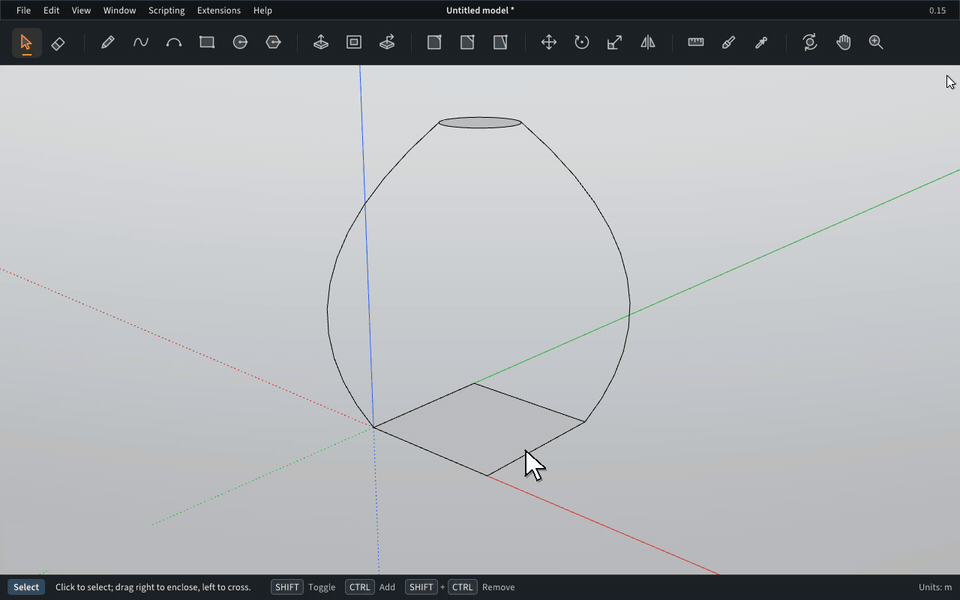This screenshot has height=600, width=960.
Task: Select the Arc tool
Action: pos(174,42)
